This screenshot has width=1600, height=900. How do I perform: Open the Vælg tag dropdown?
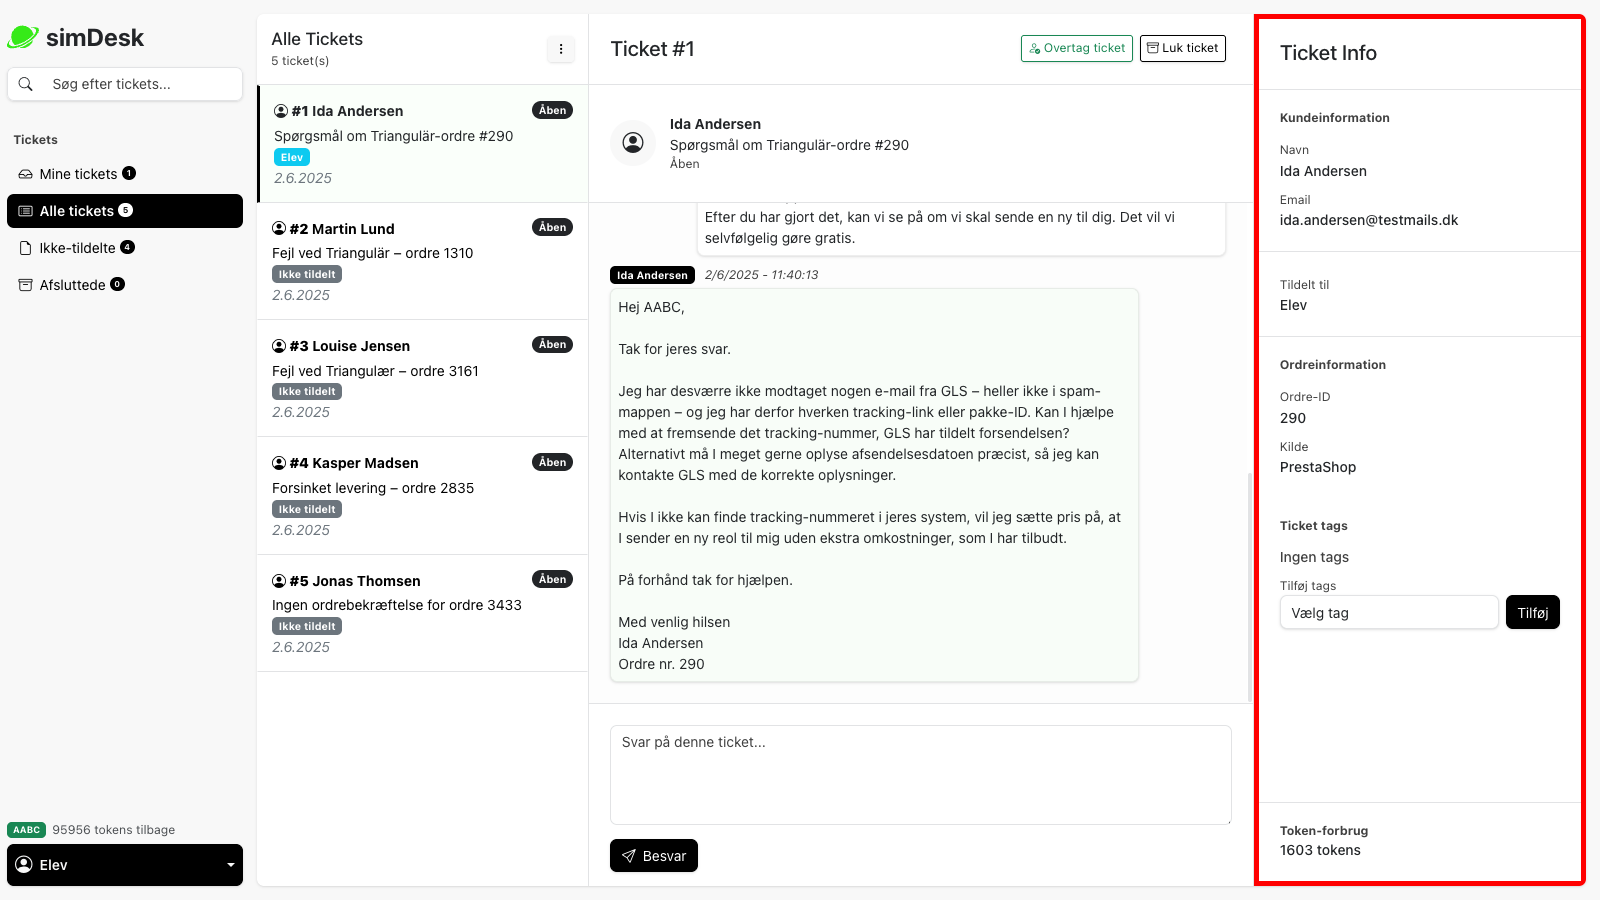(x=1388, y=612)
